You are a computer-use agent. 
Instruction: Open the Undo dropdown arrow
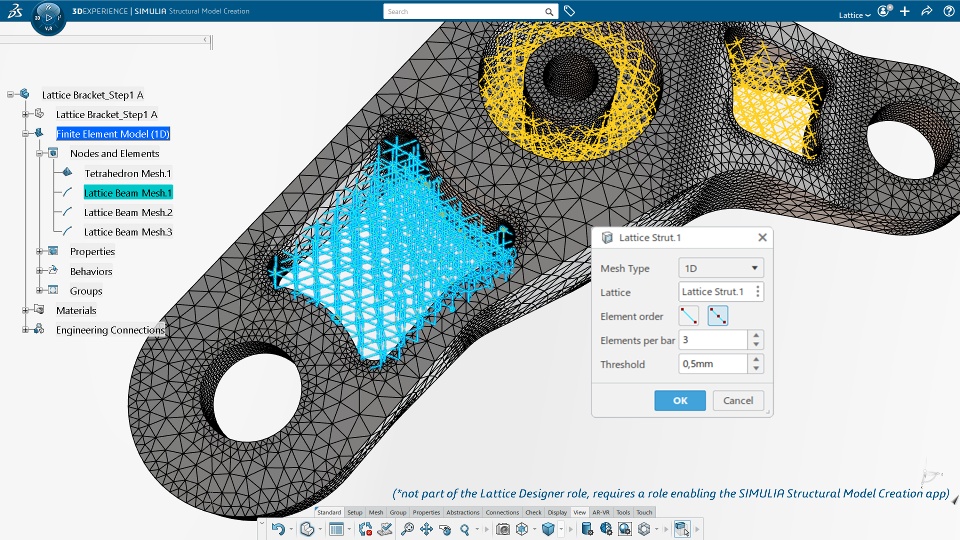pyautogui.click(x=291, y=529)
